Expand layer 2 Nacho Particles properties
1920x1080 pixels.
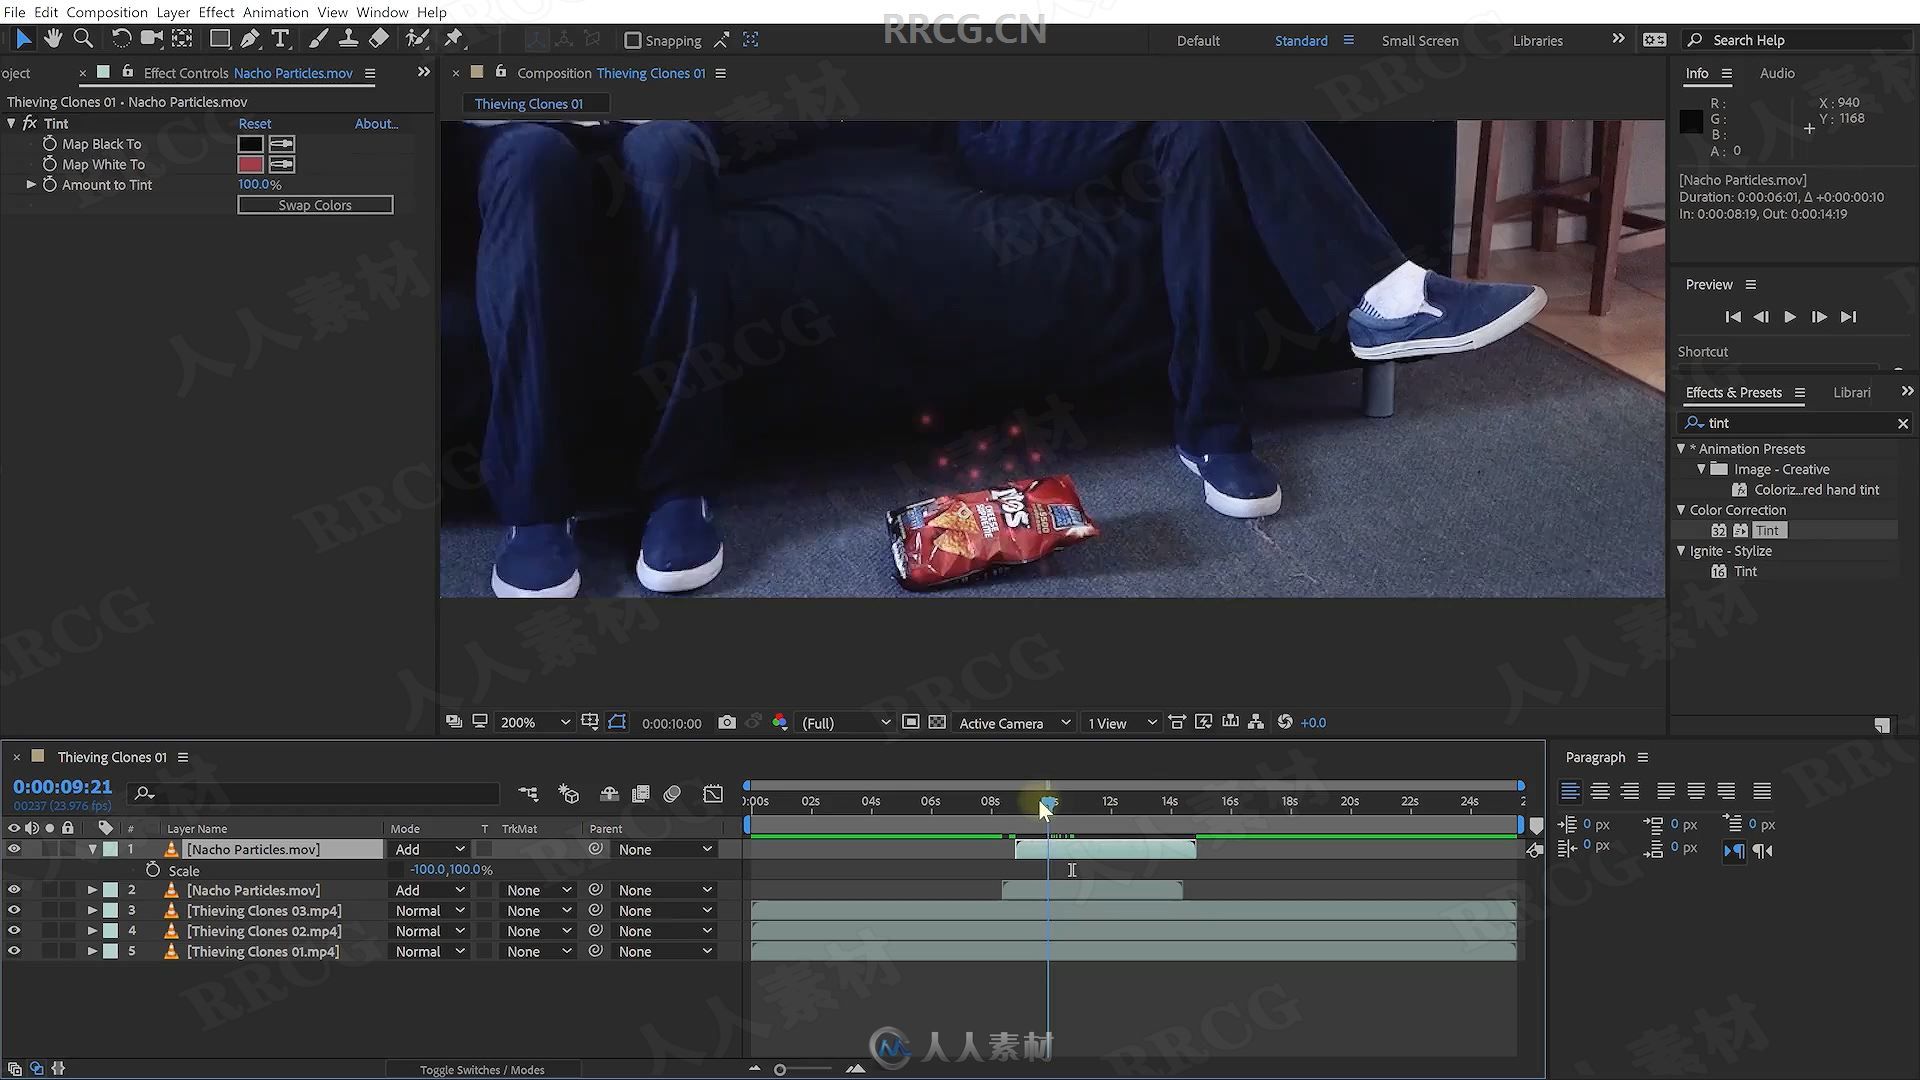pos(92,889)
